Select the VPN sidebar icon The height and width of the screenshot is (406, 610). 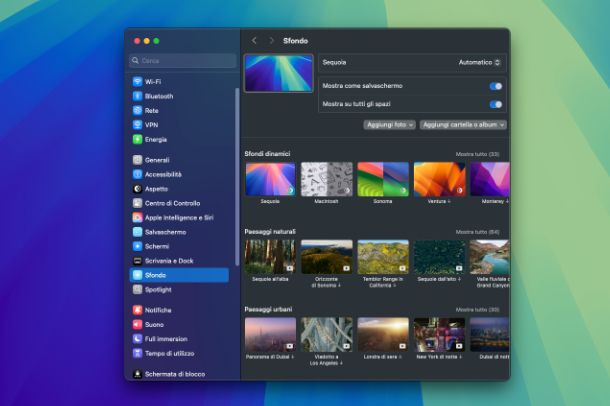(x=138, y=125)
